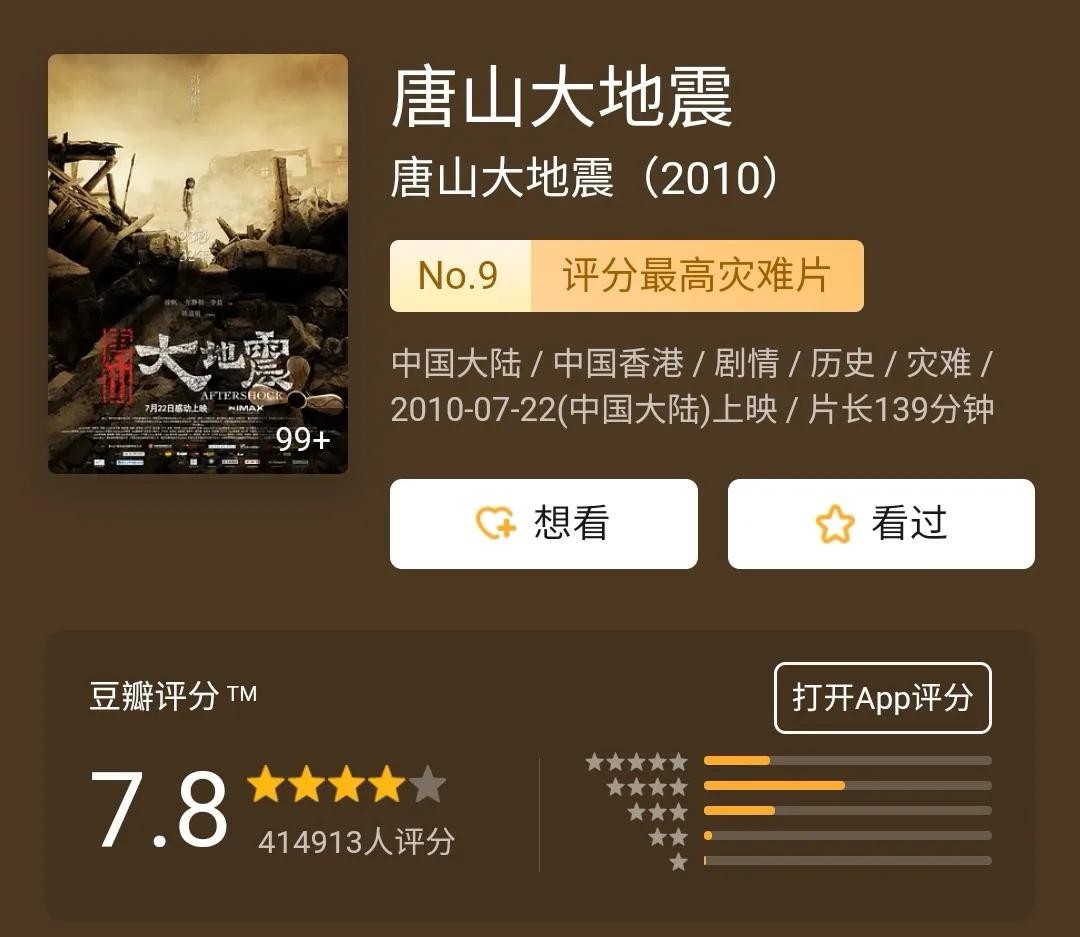This screenshot has width=1080, height=937.
Task: Click the 想看 button
Action: 543,524
